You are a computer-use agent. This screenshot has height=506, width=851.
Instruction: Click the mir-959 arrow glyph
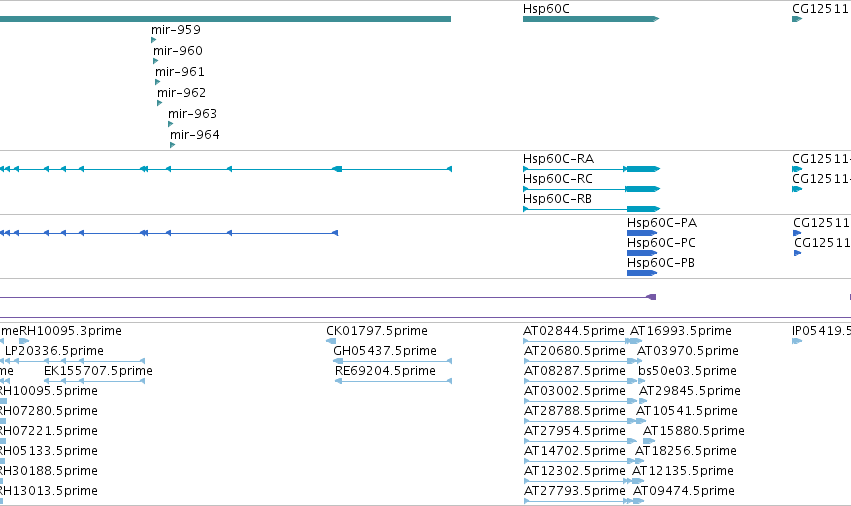point(154,40)
